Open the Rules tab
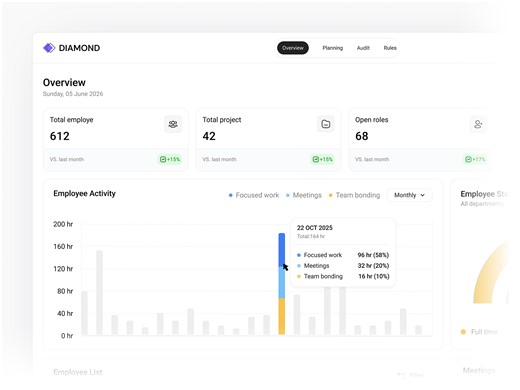This screenshot has width=520, height=390. pyautogui.click(x=390, y=48)
